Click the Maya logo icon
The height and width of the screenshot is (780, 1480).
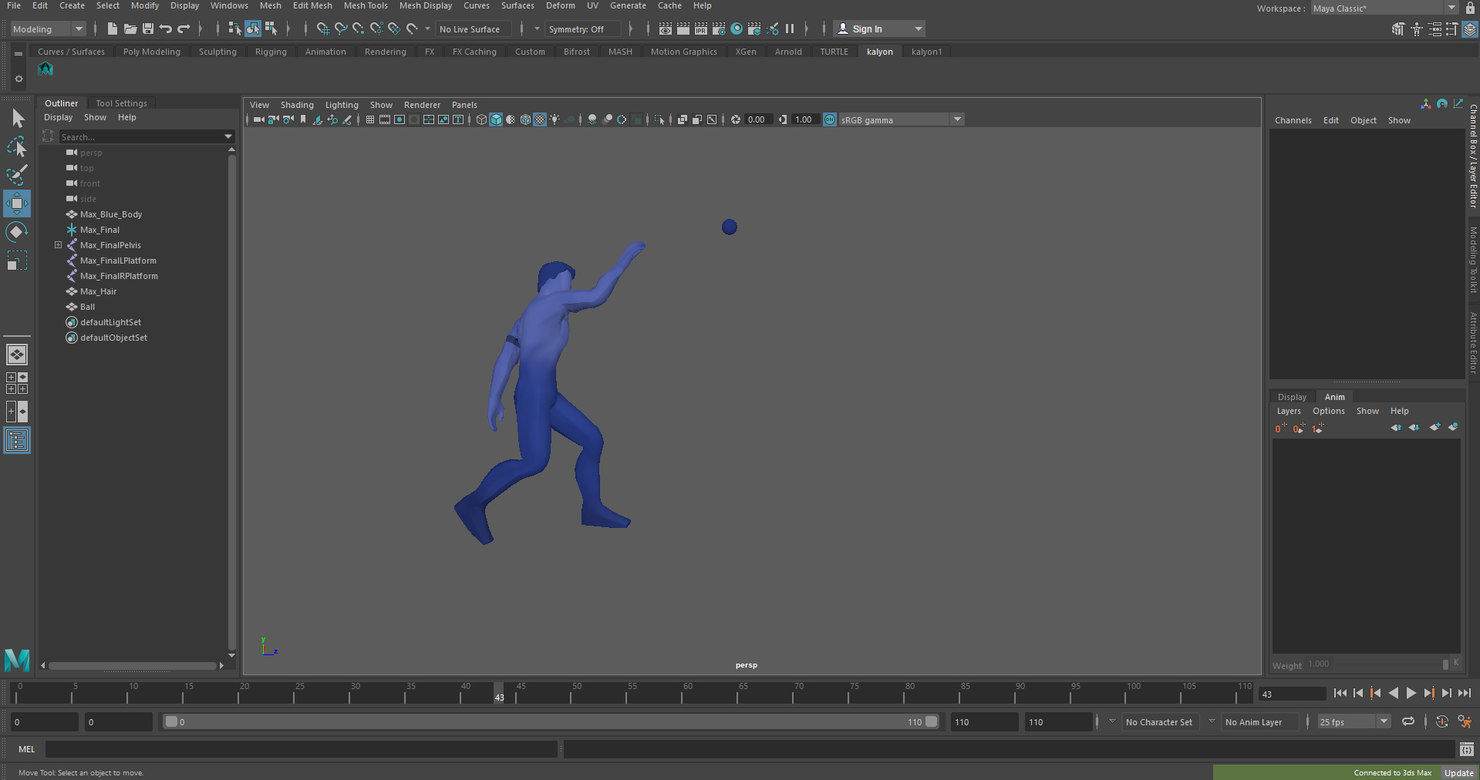coord(17,660)
